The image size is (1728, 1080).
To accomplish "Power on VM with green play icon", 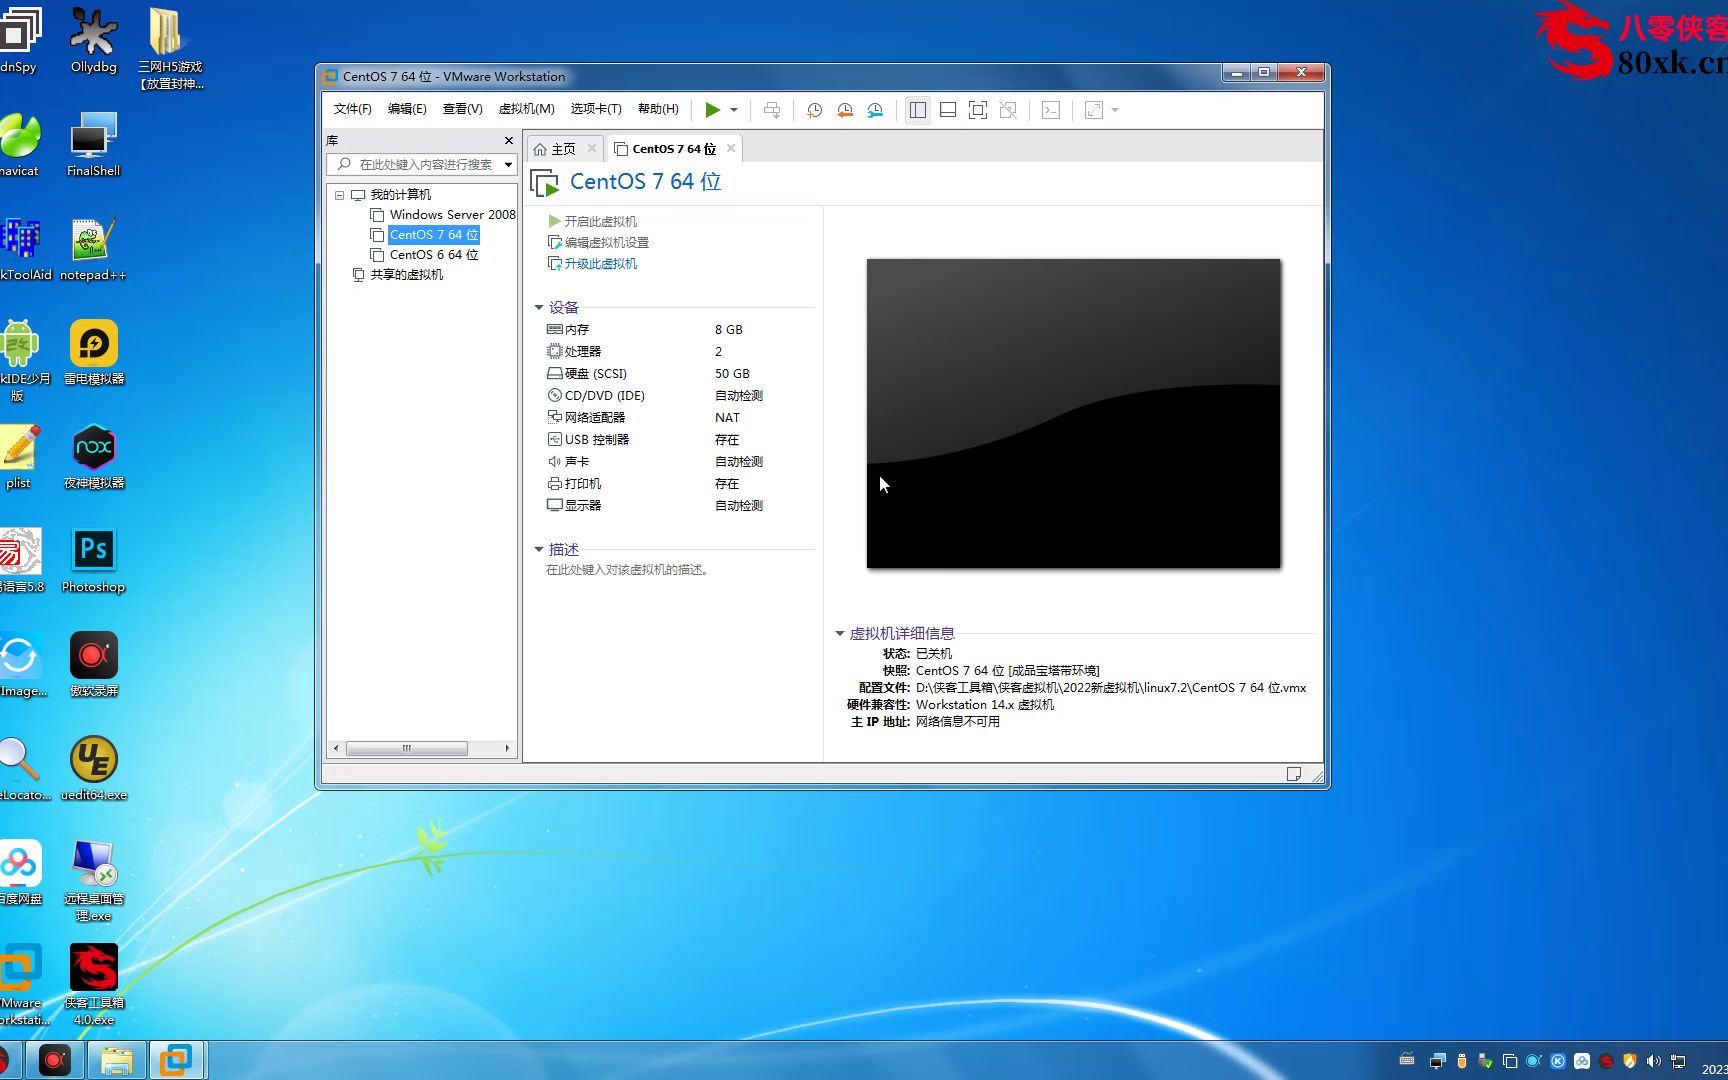I will click(x=712, y=110).
